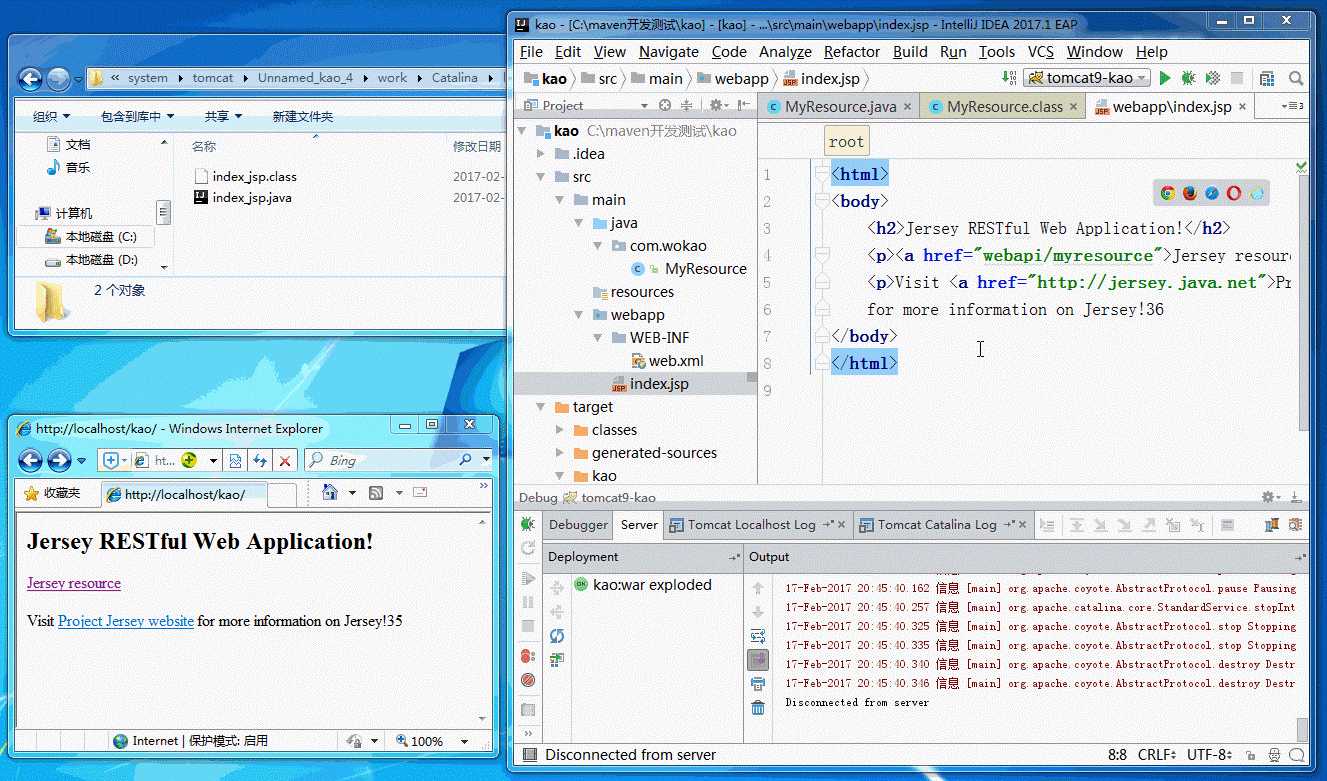Run tomcat9-kao with coverage

(x=1212, y=78)
